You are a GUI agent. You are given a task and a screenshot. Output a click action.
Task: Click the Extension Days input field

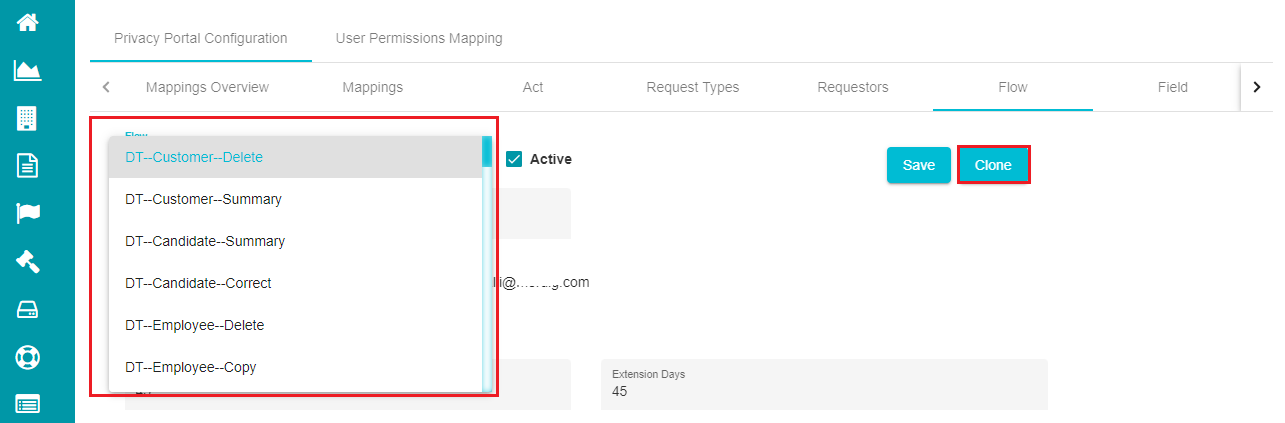point(824,384)
